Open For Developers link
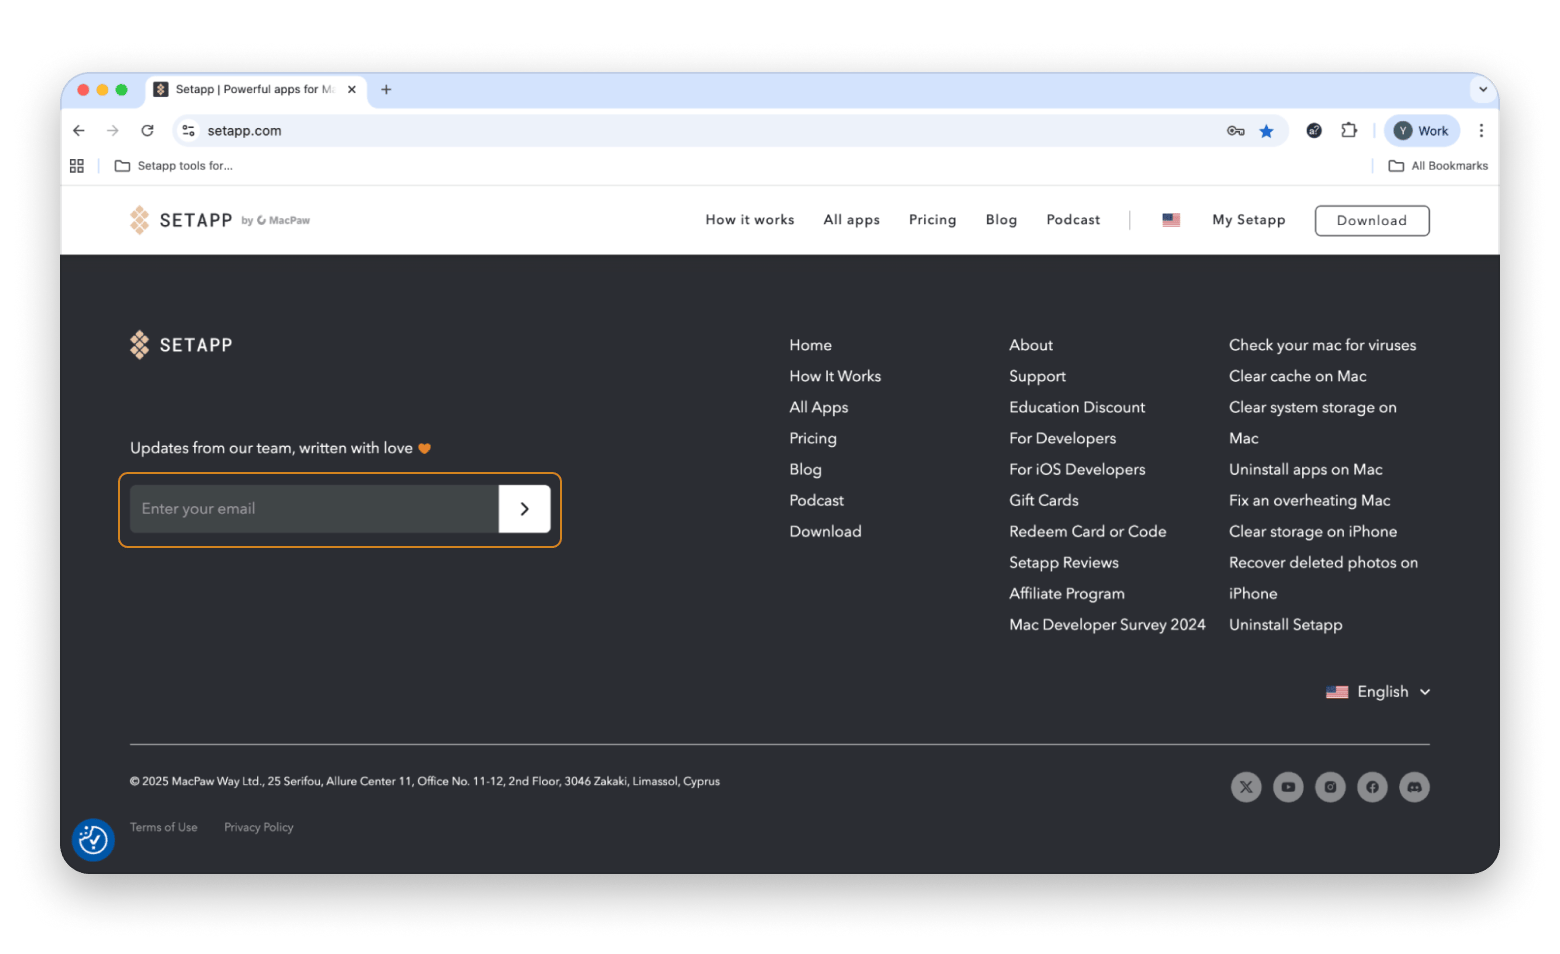 pyautogui.click(x=1063, y=439)
